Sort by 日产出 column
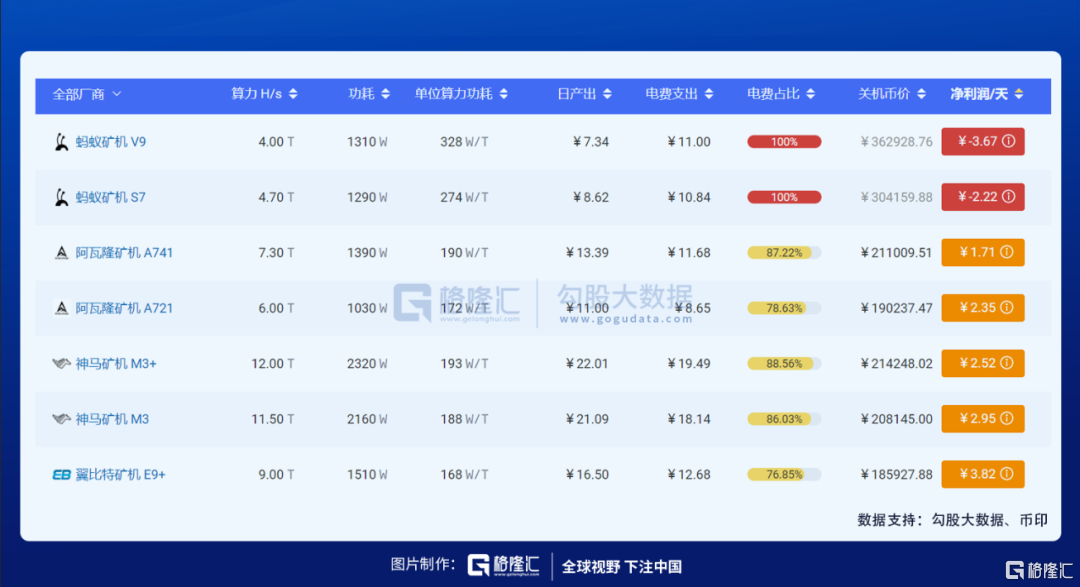 [584, 94]
